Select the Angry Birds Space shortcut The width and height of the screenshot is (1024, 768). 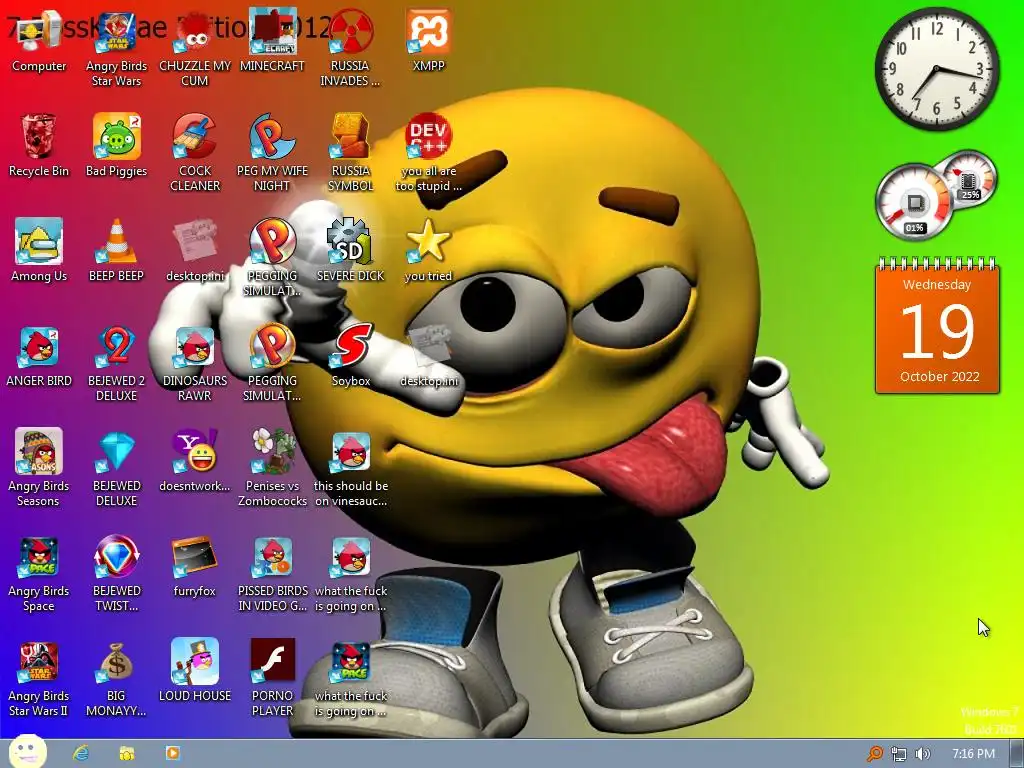39,574
